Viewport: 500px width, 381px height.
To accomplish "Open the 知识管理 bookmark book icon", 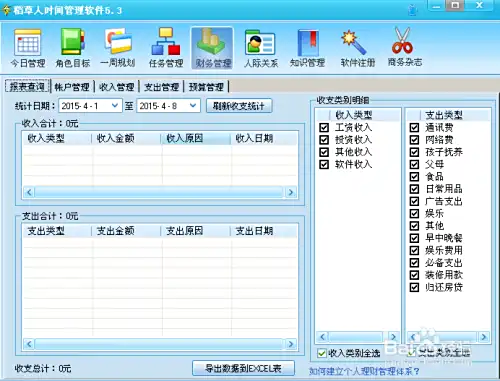I will coord(307,43).
